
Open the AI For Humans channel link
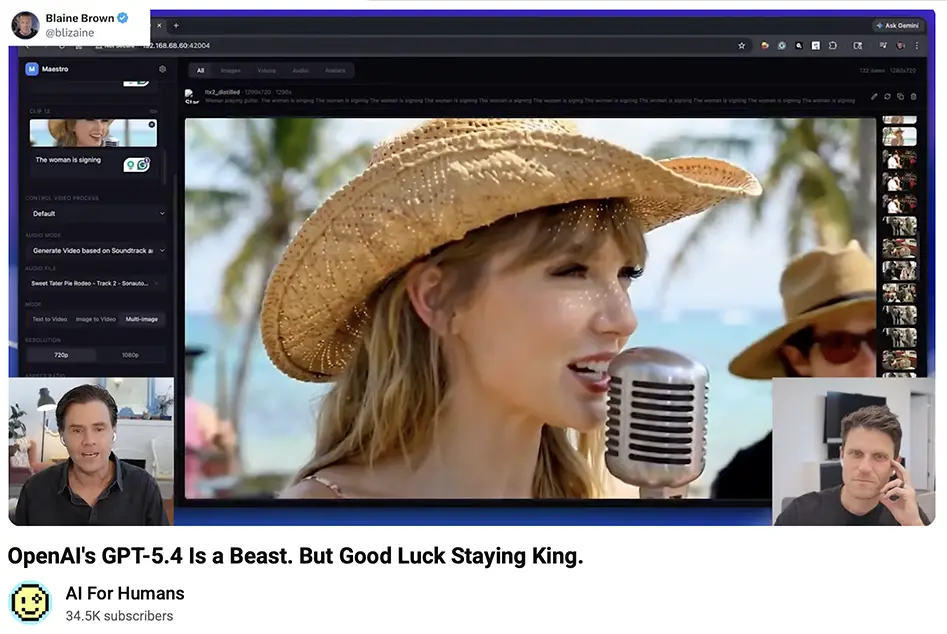125,593
